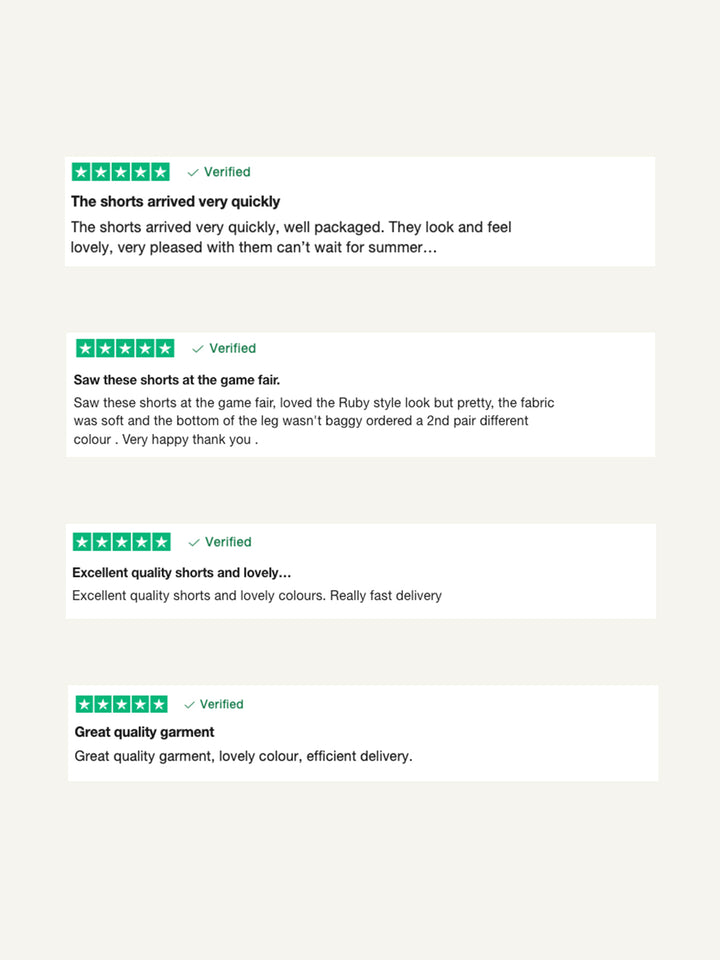Select the "Really fast delivery" review text
The height and width of the screenshot is (960, 720).
click(x=256, y=595)
